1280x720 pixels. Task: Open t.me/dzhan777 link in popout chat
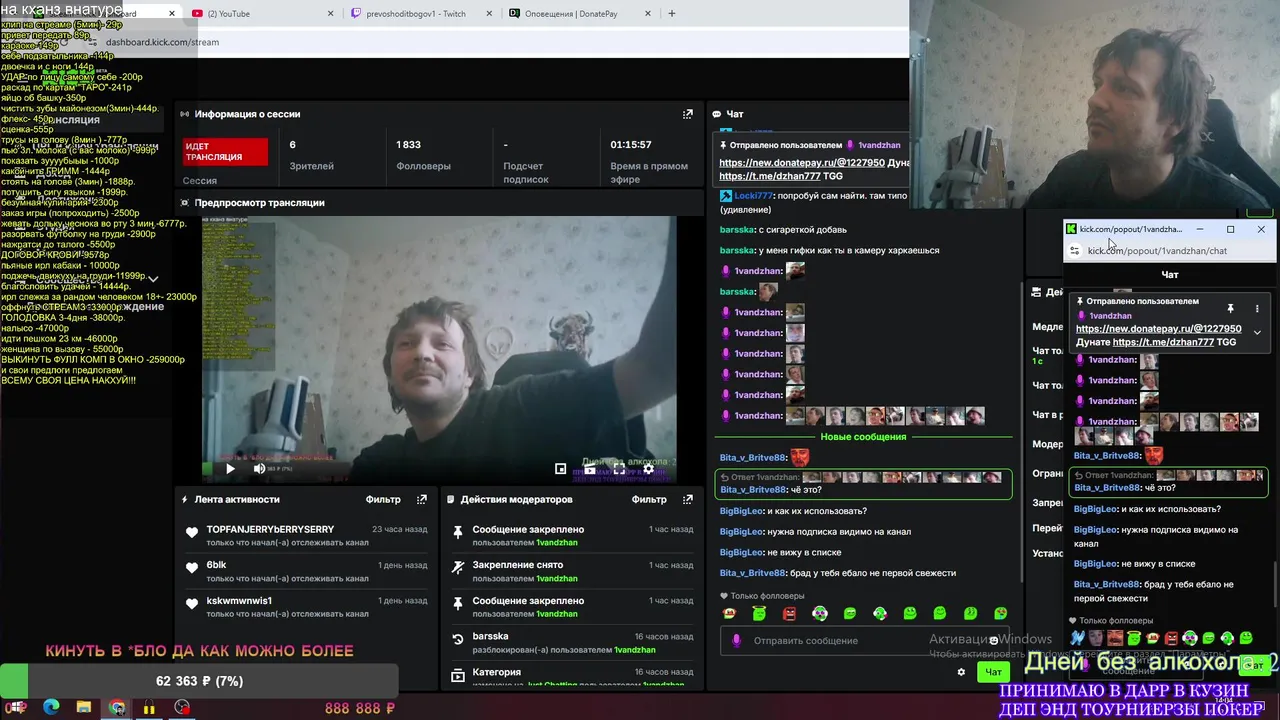(x=1163, y=342)
